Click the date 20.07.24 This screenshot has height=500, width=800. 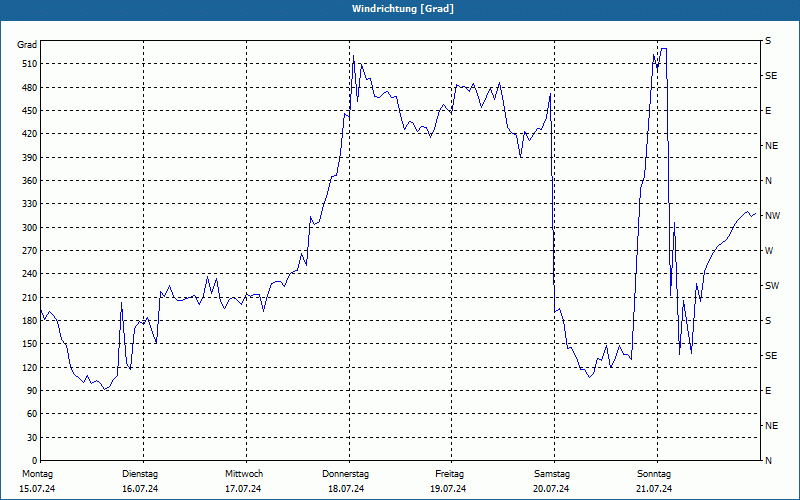pos(551,489)
